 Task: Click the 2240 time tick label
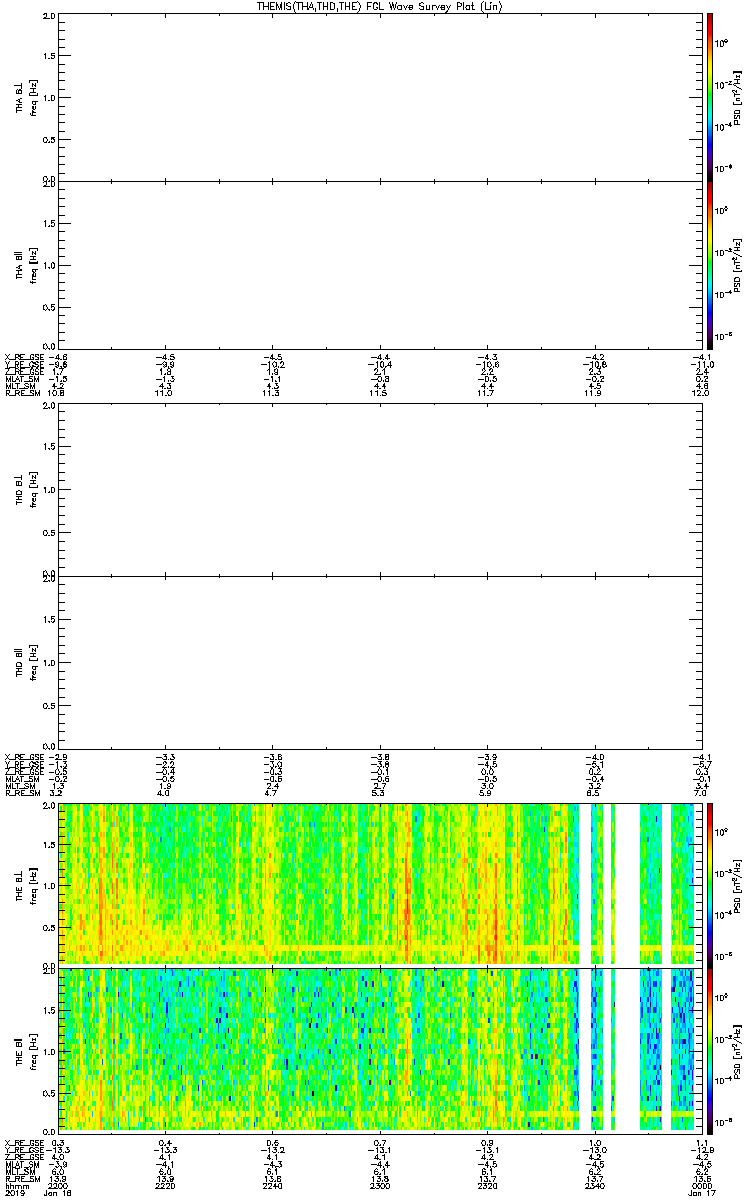[274, 1185]
